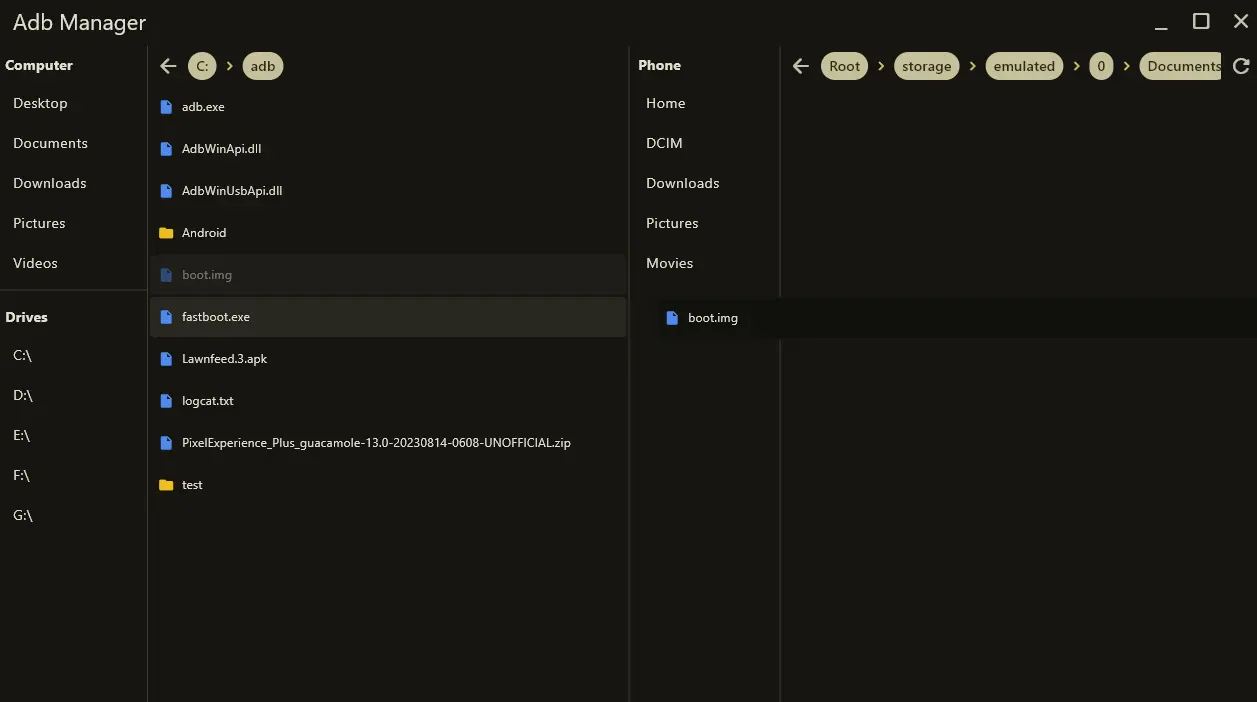Image resolution: width=1257 pixels, height=702 pixels.
Task: Click the phone pane back arrow
Action: click(800, 66)
